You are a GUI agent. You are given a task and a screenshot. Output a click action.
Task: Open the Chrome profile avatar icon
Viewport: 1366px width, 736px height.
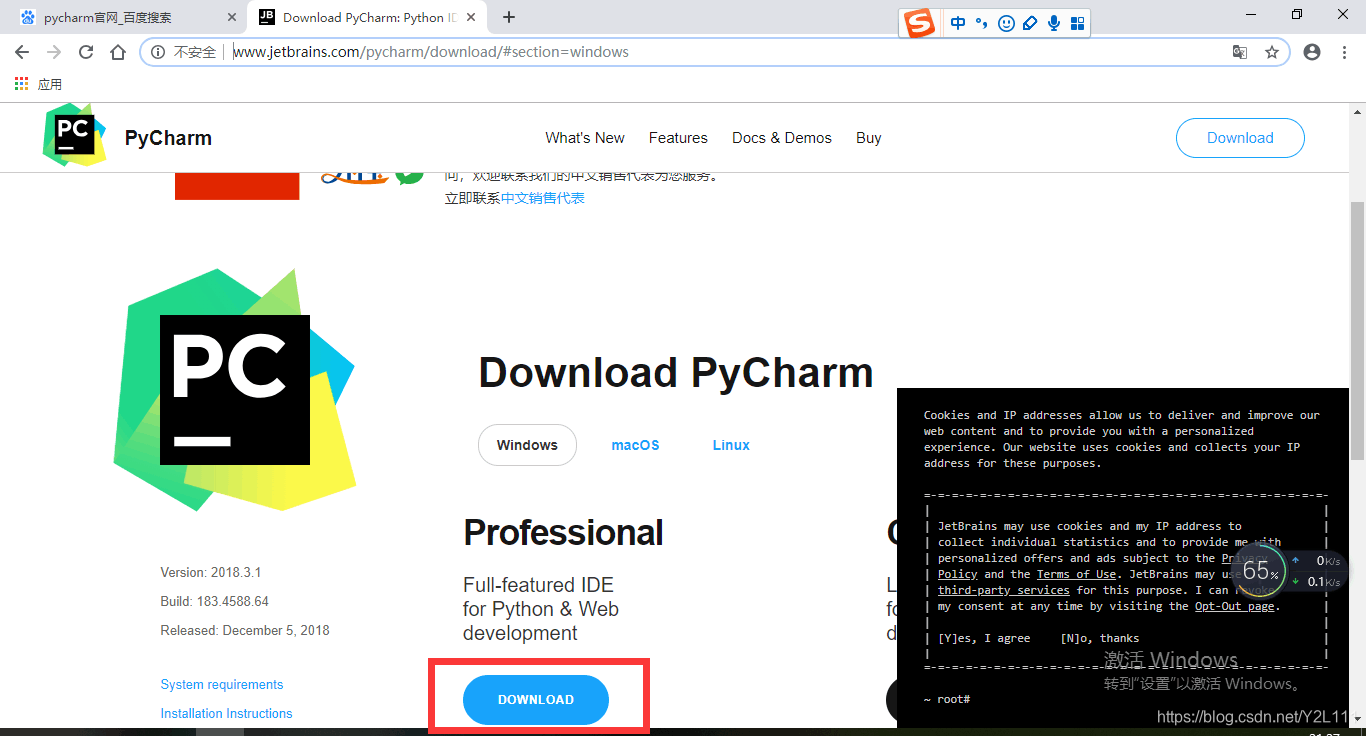tap(1312, 52)
